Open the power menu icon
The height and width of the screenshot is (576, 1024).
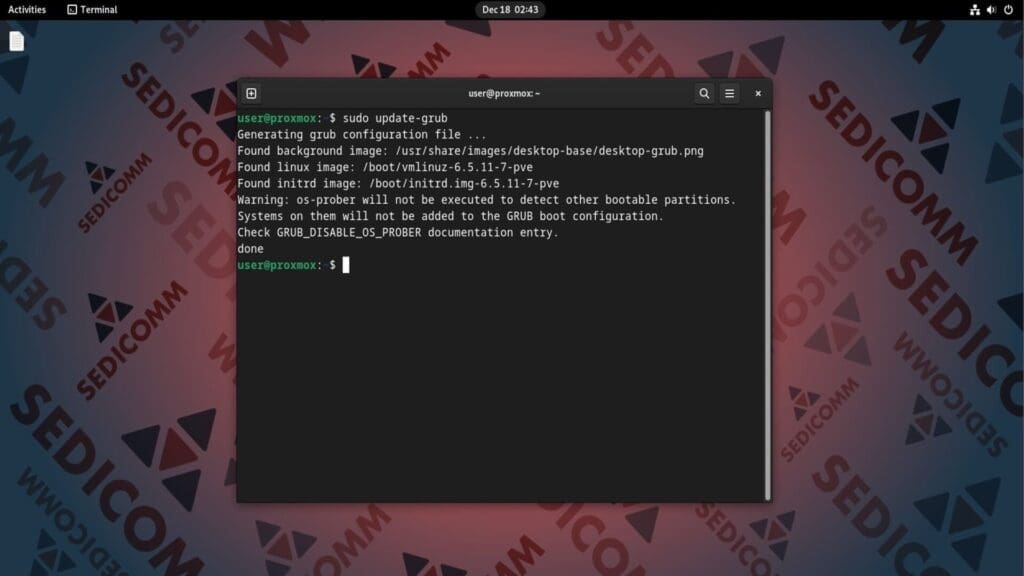[x=1008, y=10]
